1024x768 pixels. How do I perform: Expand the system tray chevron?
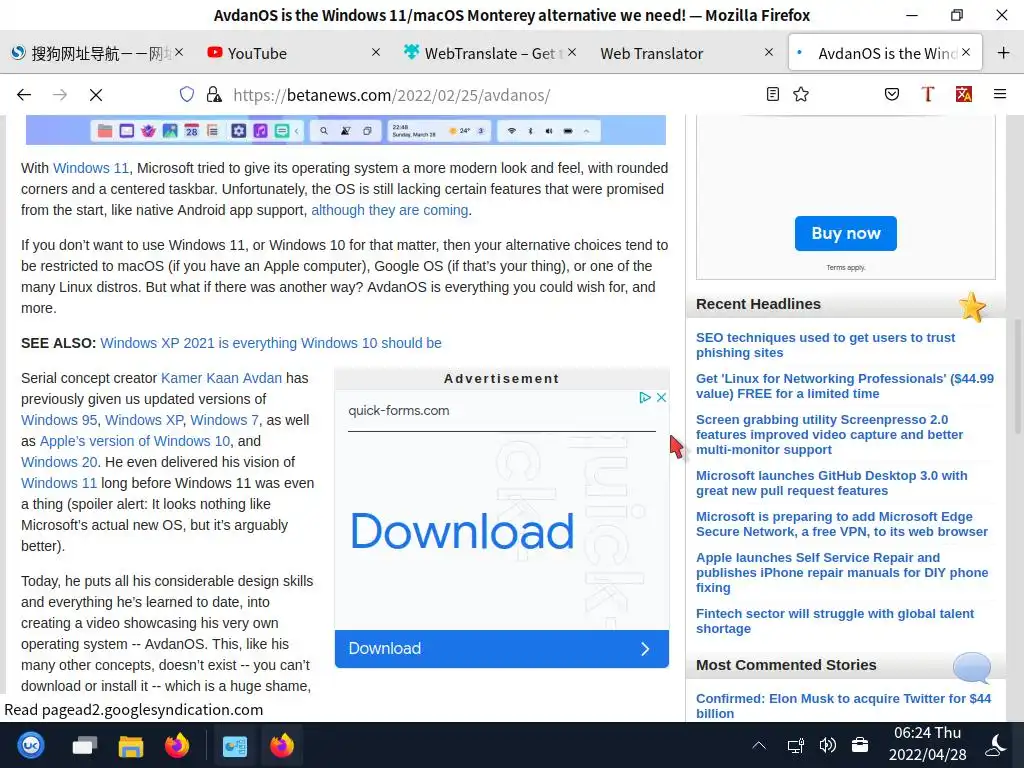click(x=759, y=745)
